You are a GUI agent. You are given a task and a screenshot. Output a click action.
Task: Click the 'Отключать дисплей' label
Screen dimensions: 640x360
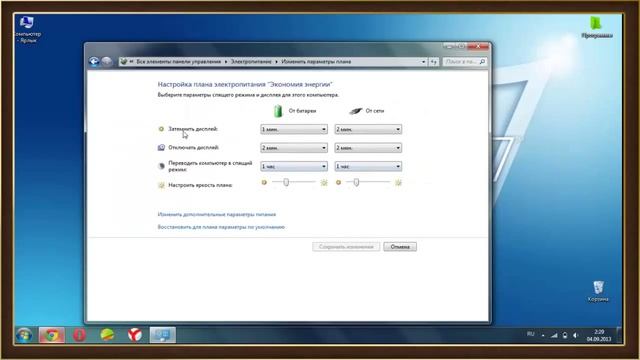pos(193,147)
